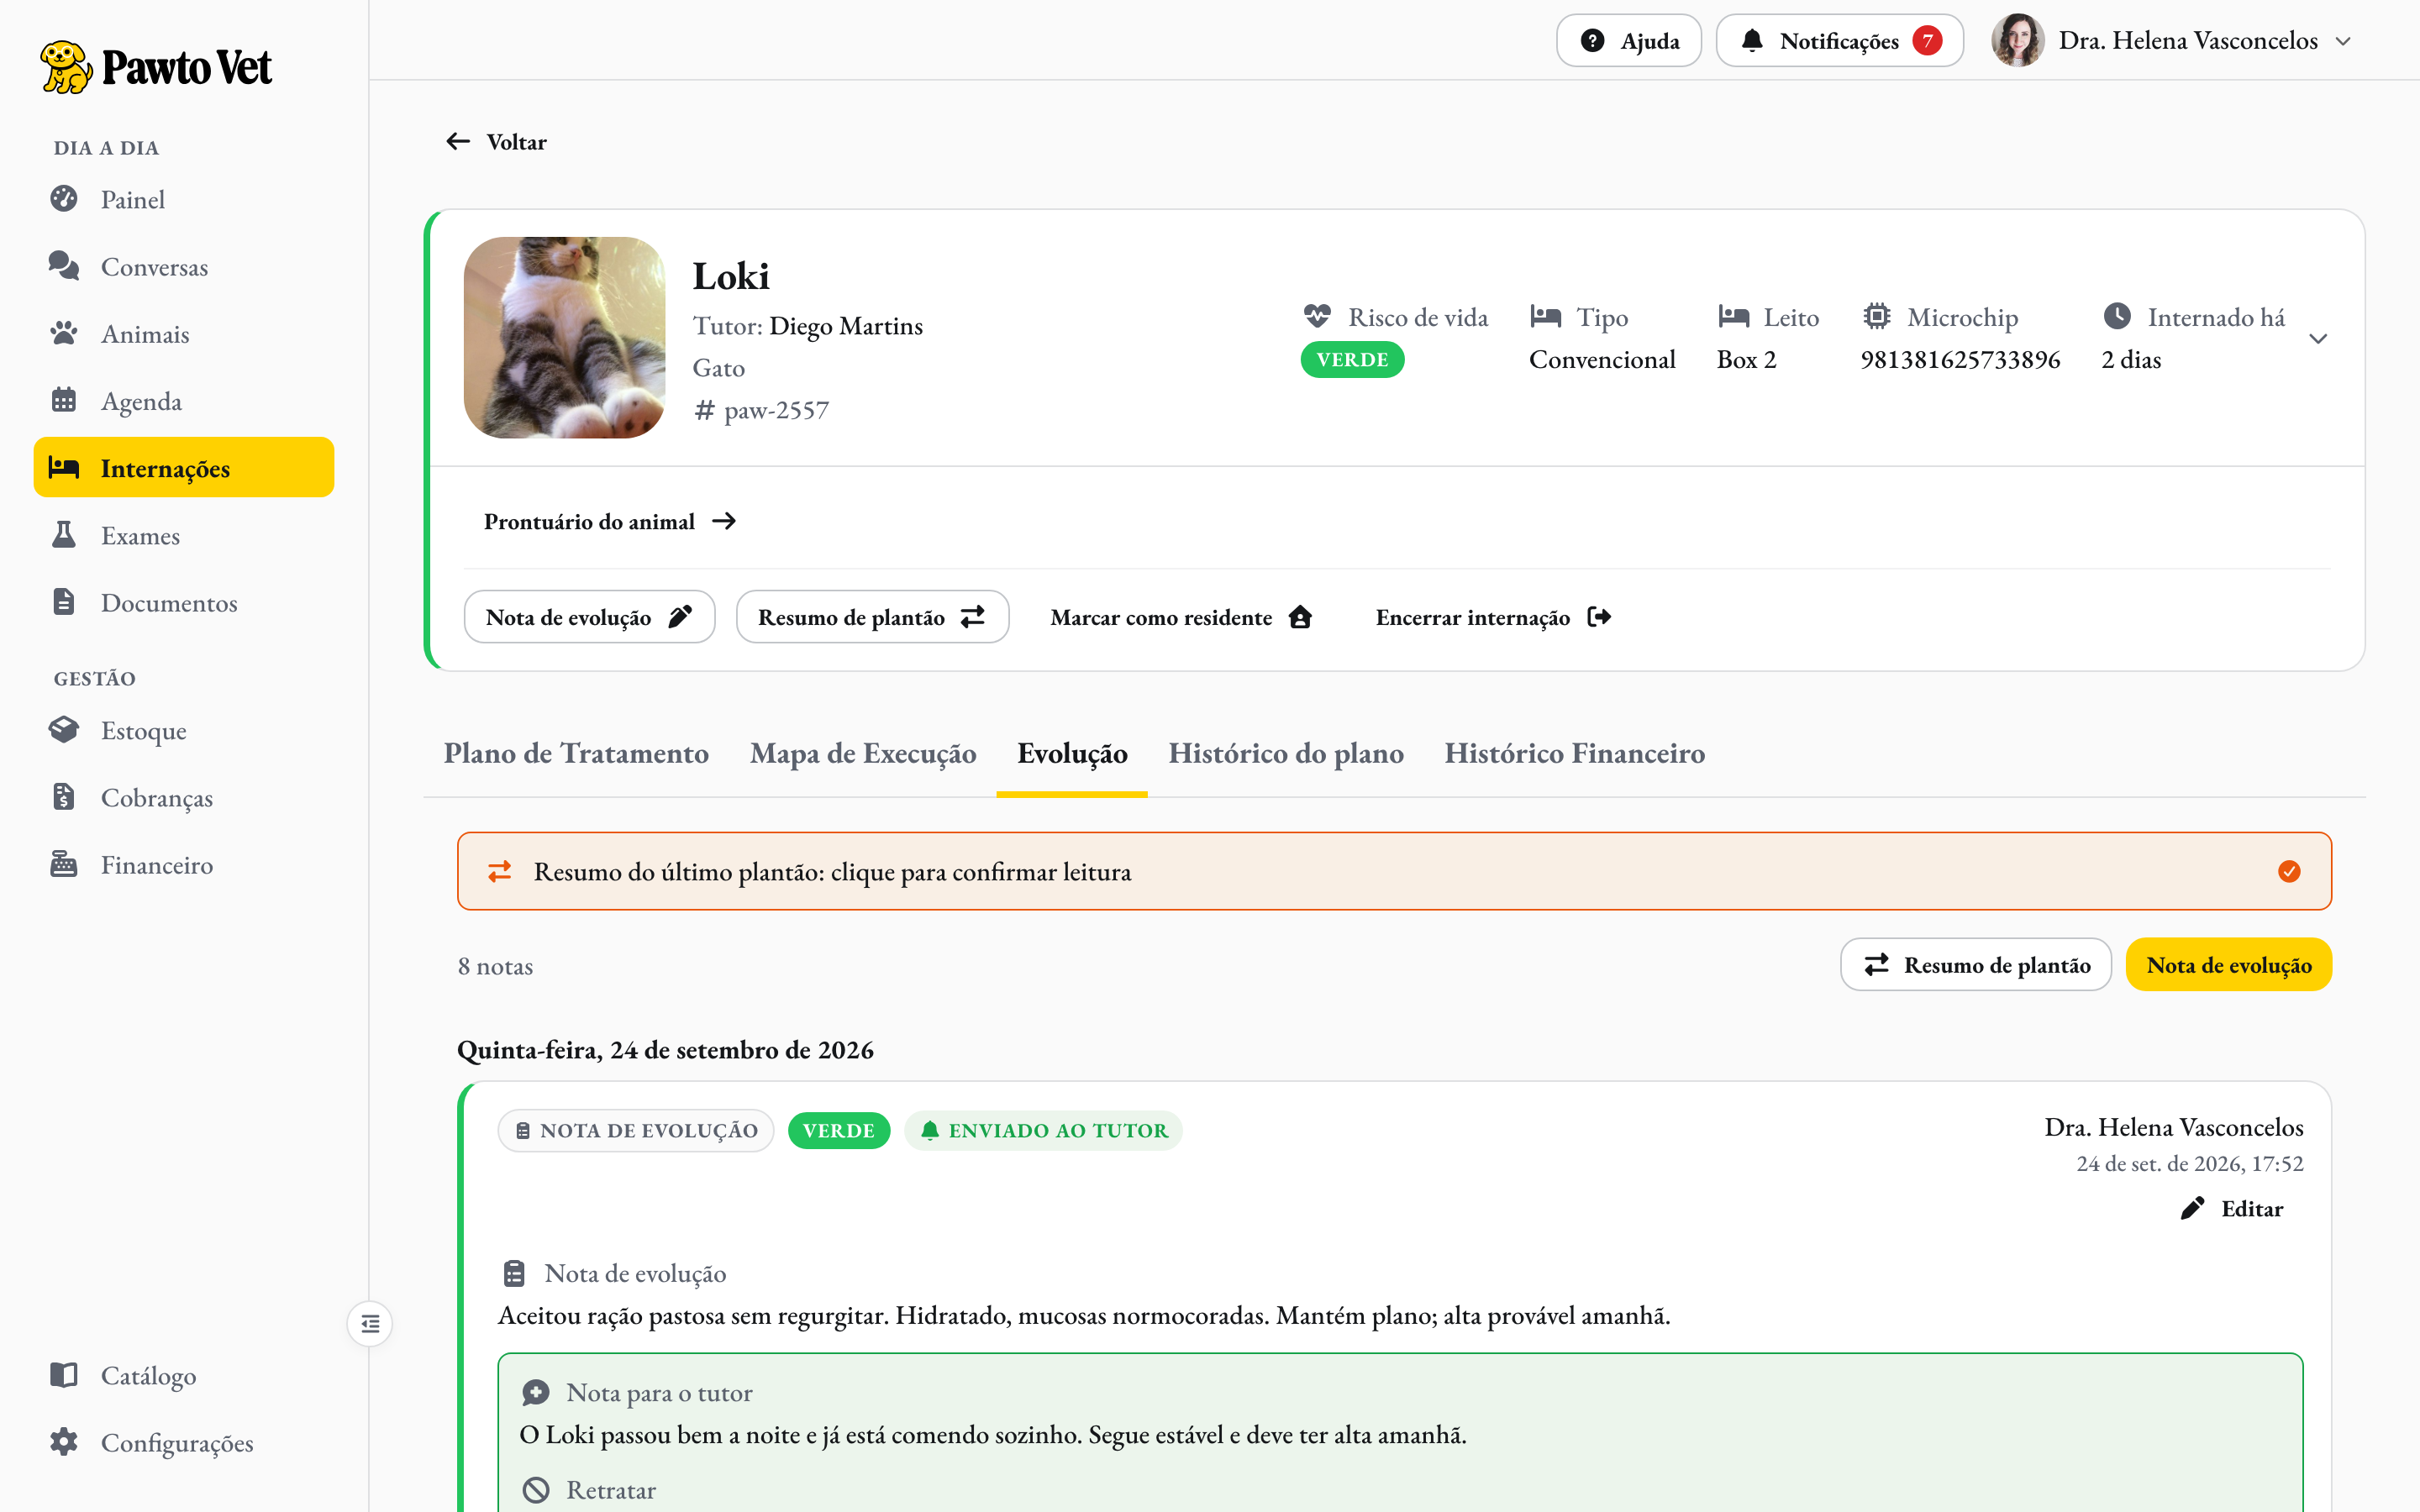This screenshot has height=1512, width=2420.
Task: Click the Convencional tipo value
Action: point(1602,360)
